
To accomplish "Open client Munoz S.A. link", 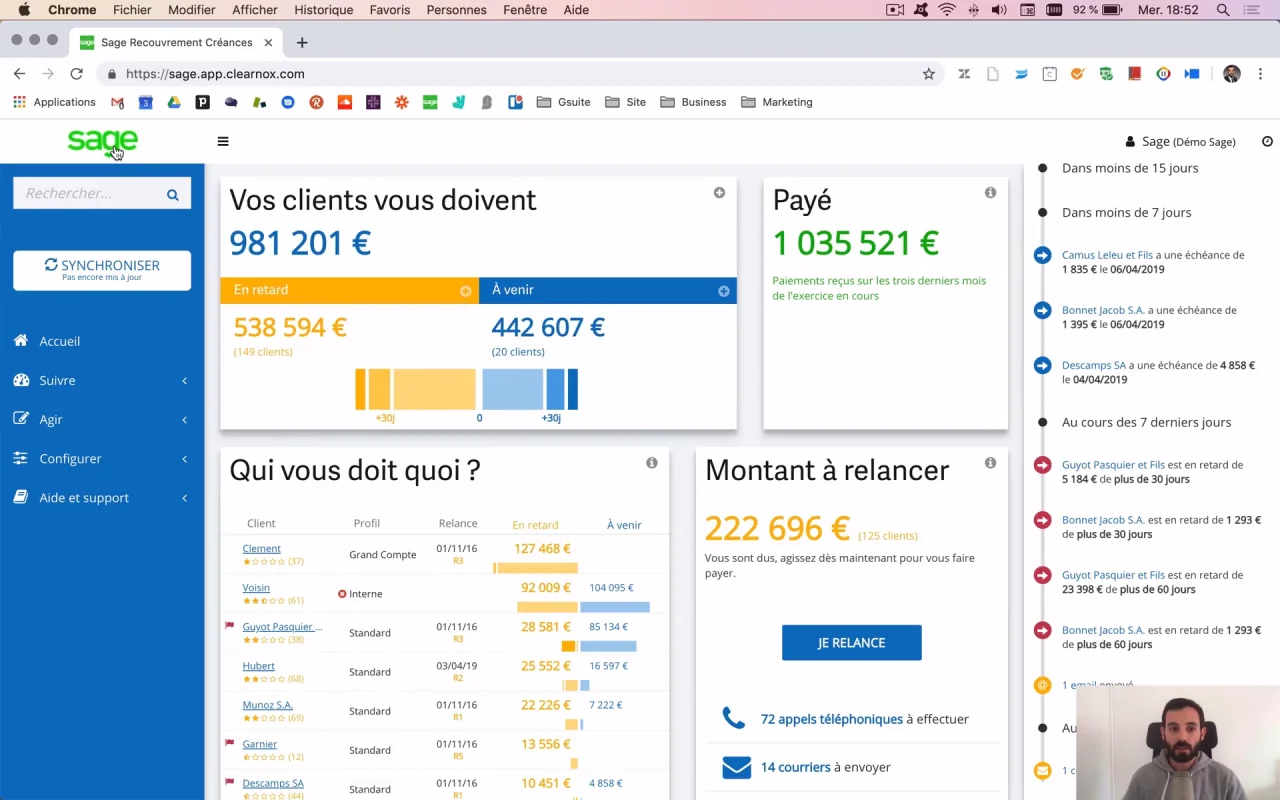I will click(267, 704).
